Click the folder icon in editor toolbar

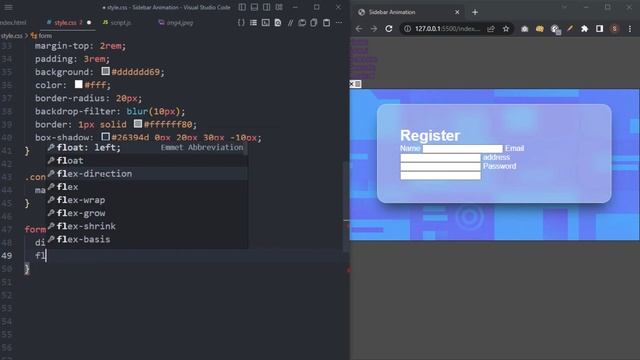302,22
